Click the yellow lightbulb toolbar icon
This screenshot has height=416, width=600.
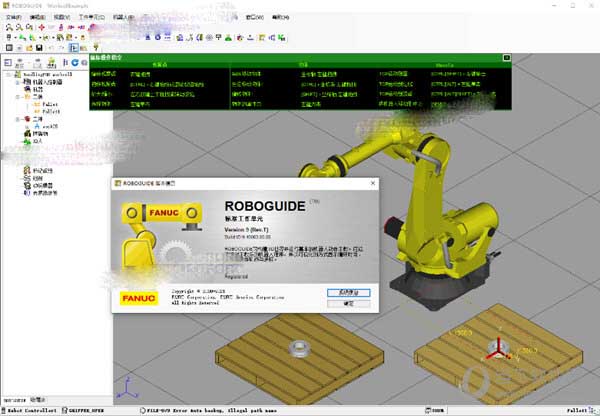click(x=96, y=47)
